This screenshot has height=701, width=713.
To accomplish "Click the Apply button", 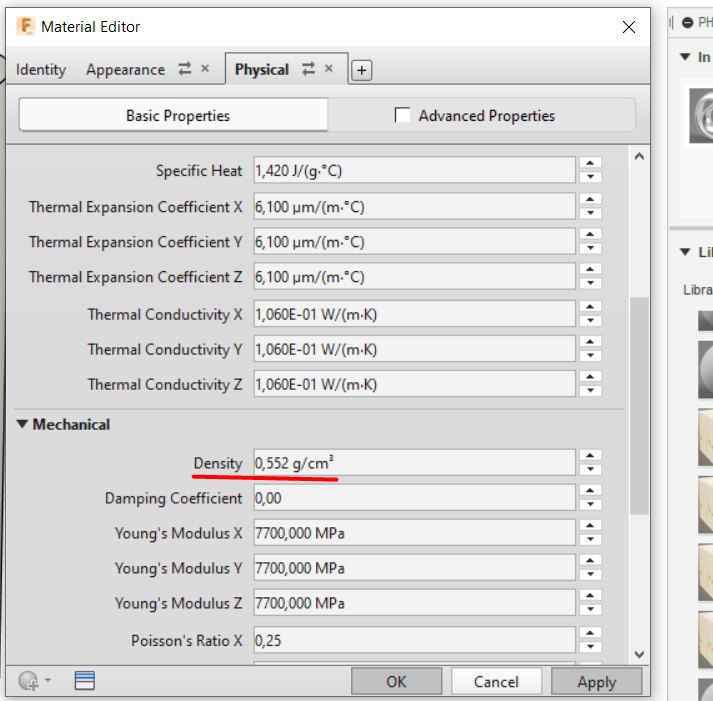I will (597, 681).
